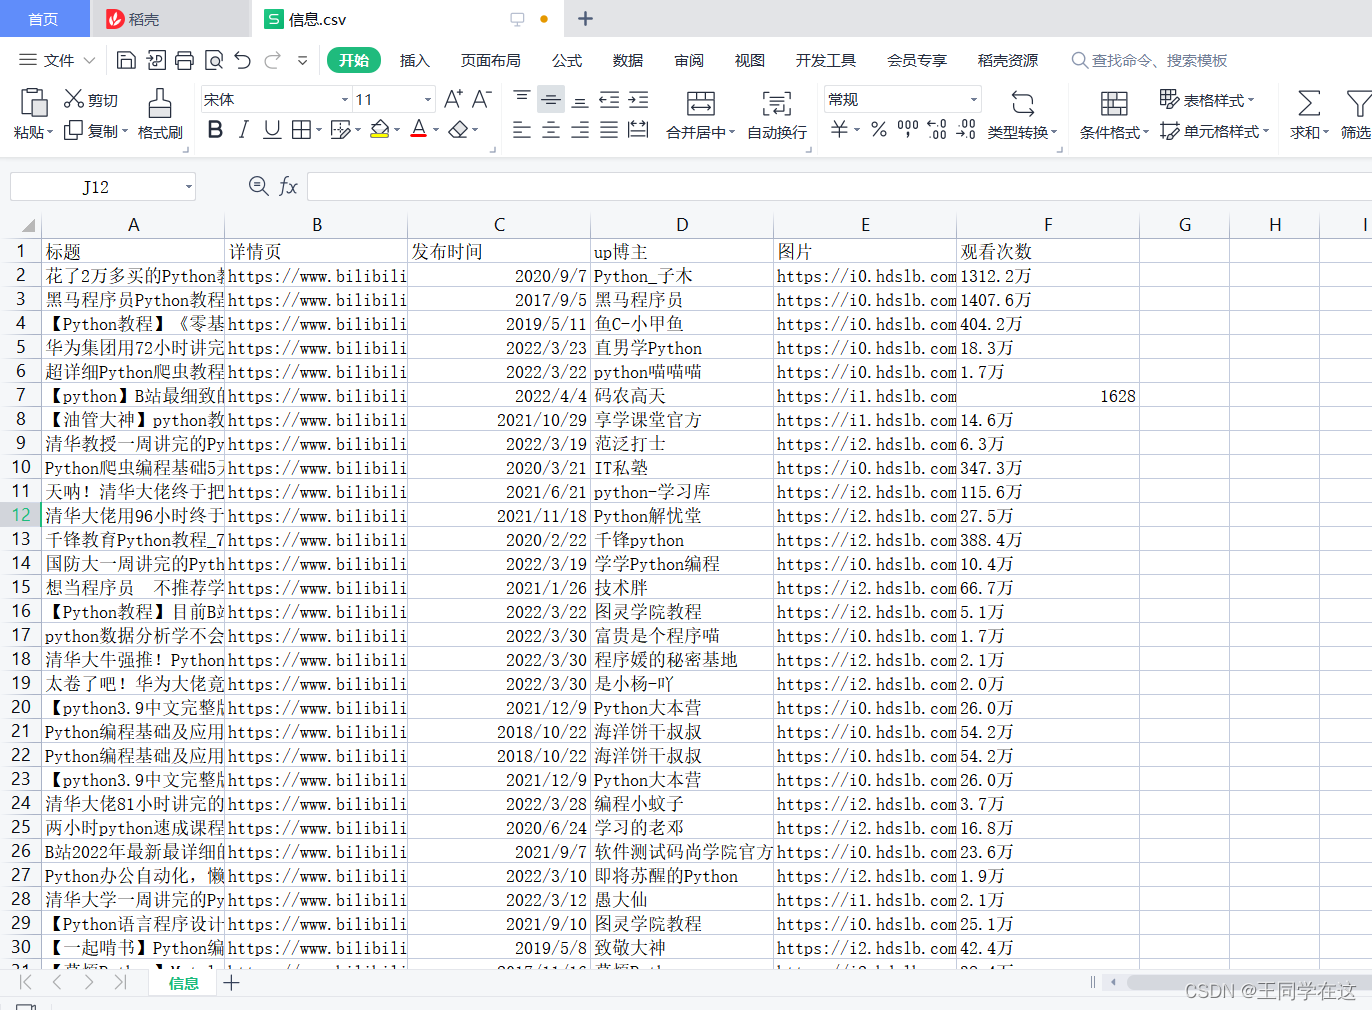Switch to the 数据 ribbon tab
Viewport: 1372px width, 1010px height.
[628, 60]
